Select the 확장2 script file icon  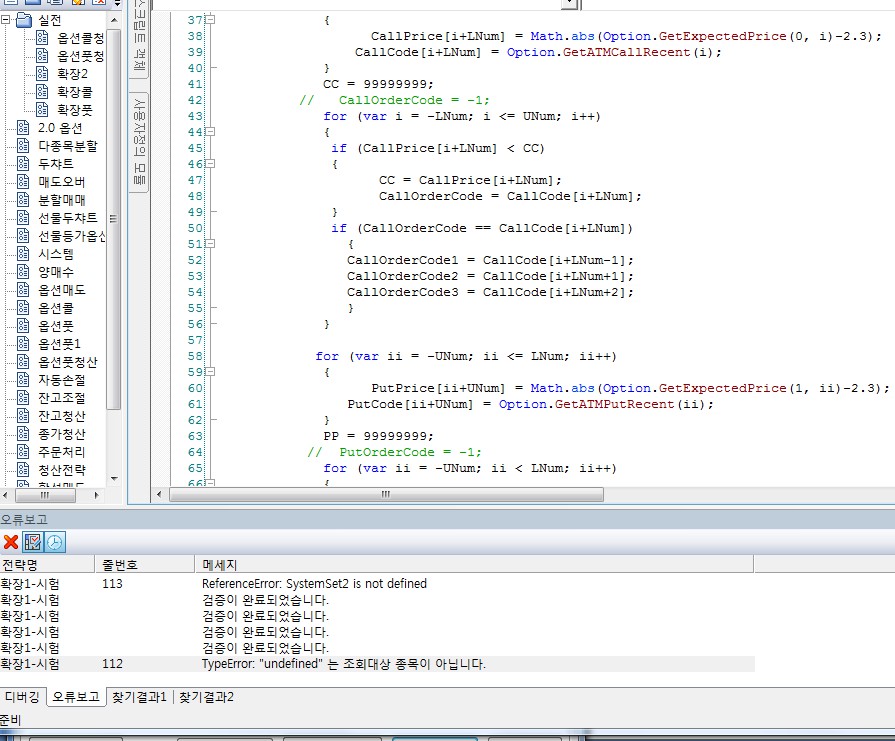[42, 73]
